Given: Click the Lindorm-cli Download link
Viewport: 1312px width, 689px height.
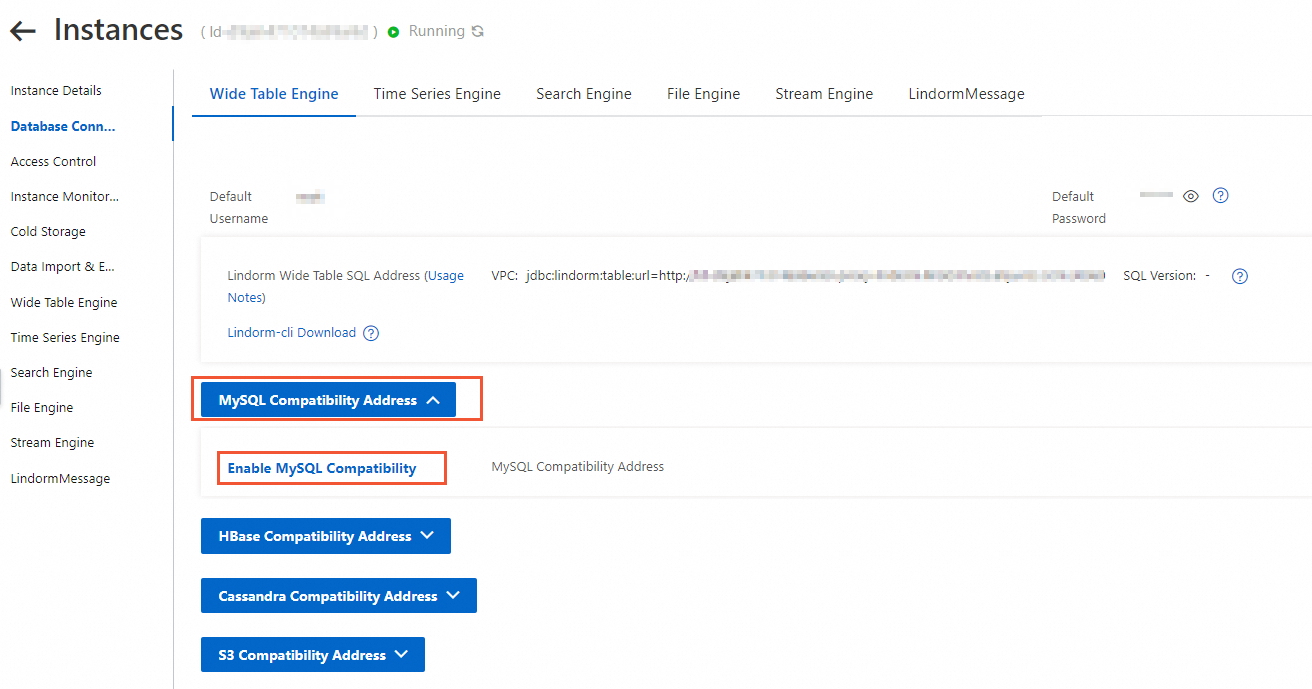Looking at the screenshot, I should pyautogui.click(x=292, y=333).
